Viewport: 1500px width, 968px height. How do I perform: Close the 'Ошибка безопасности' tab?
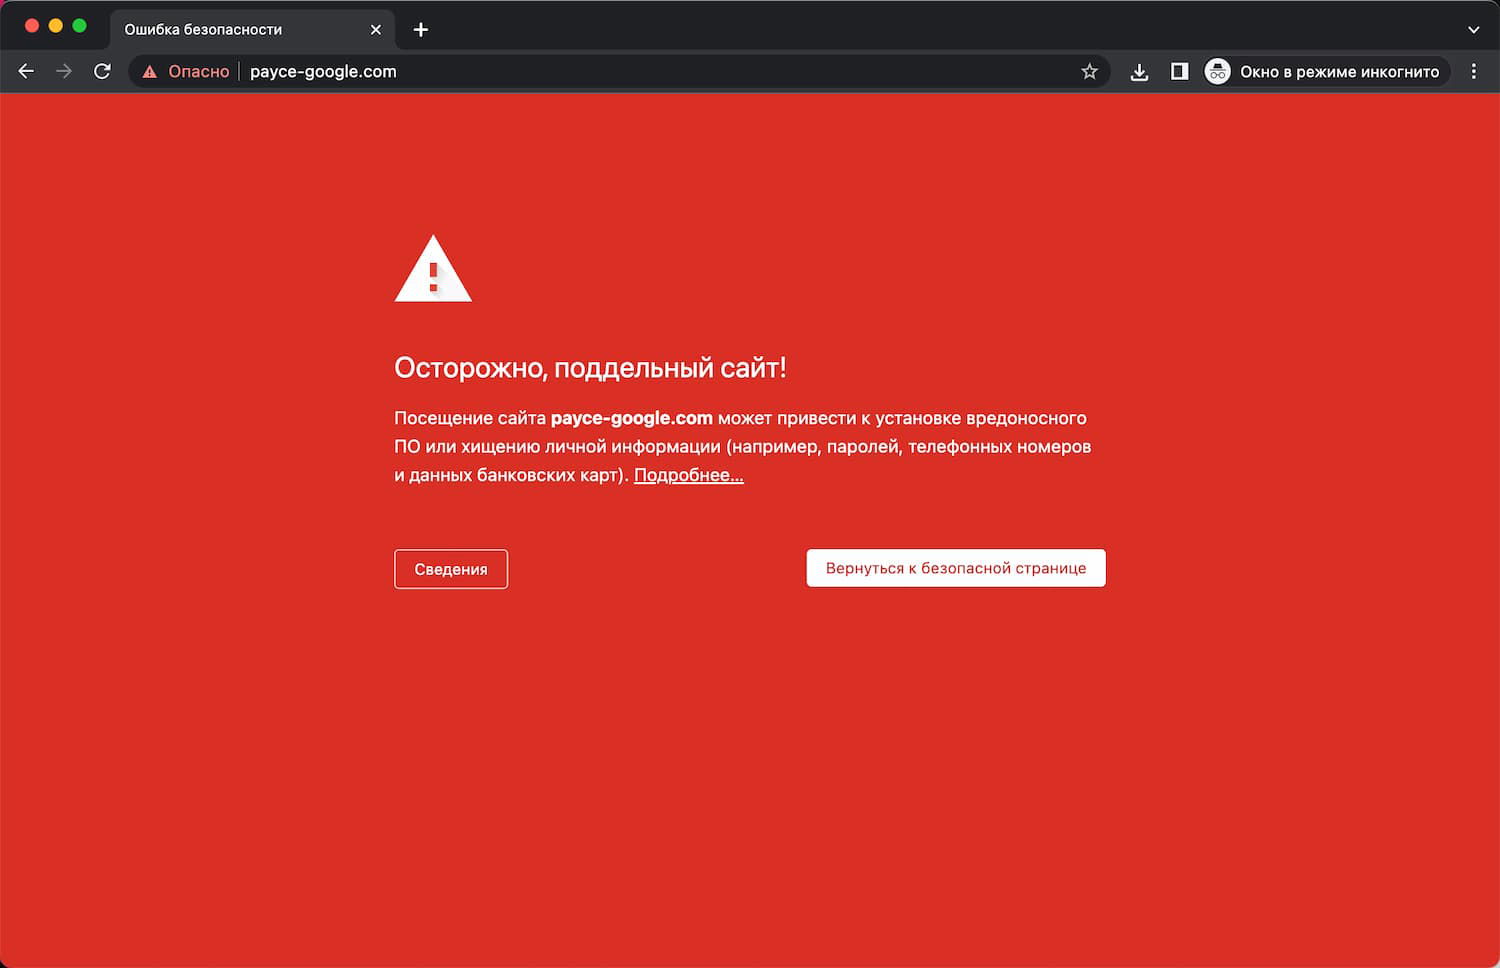click(x=376, y=30)
